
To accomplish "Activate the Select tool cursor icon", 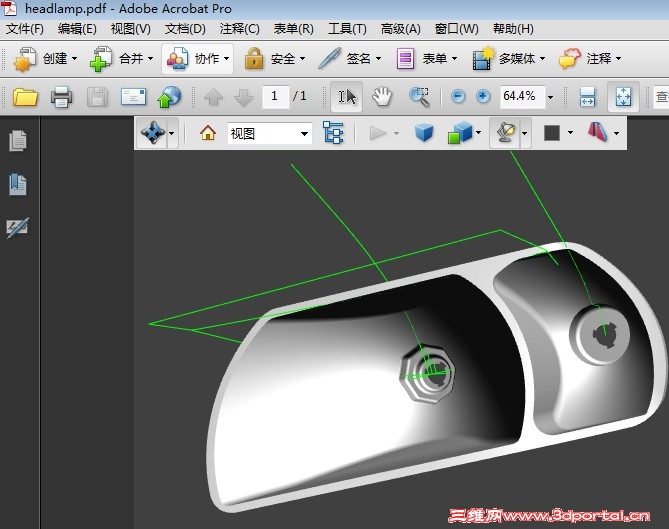I will click(346, 96).
